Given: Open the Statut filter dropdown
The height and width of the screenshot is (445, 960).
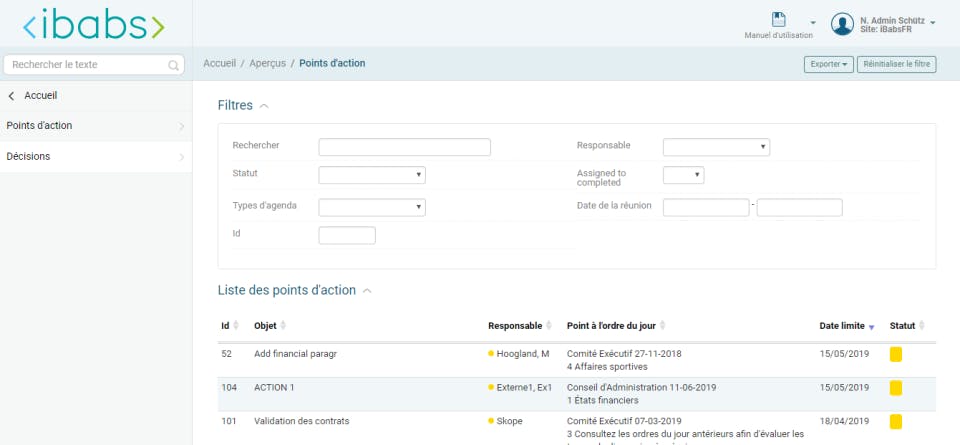Looking at the screenshot, I should tap(372, 175).
